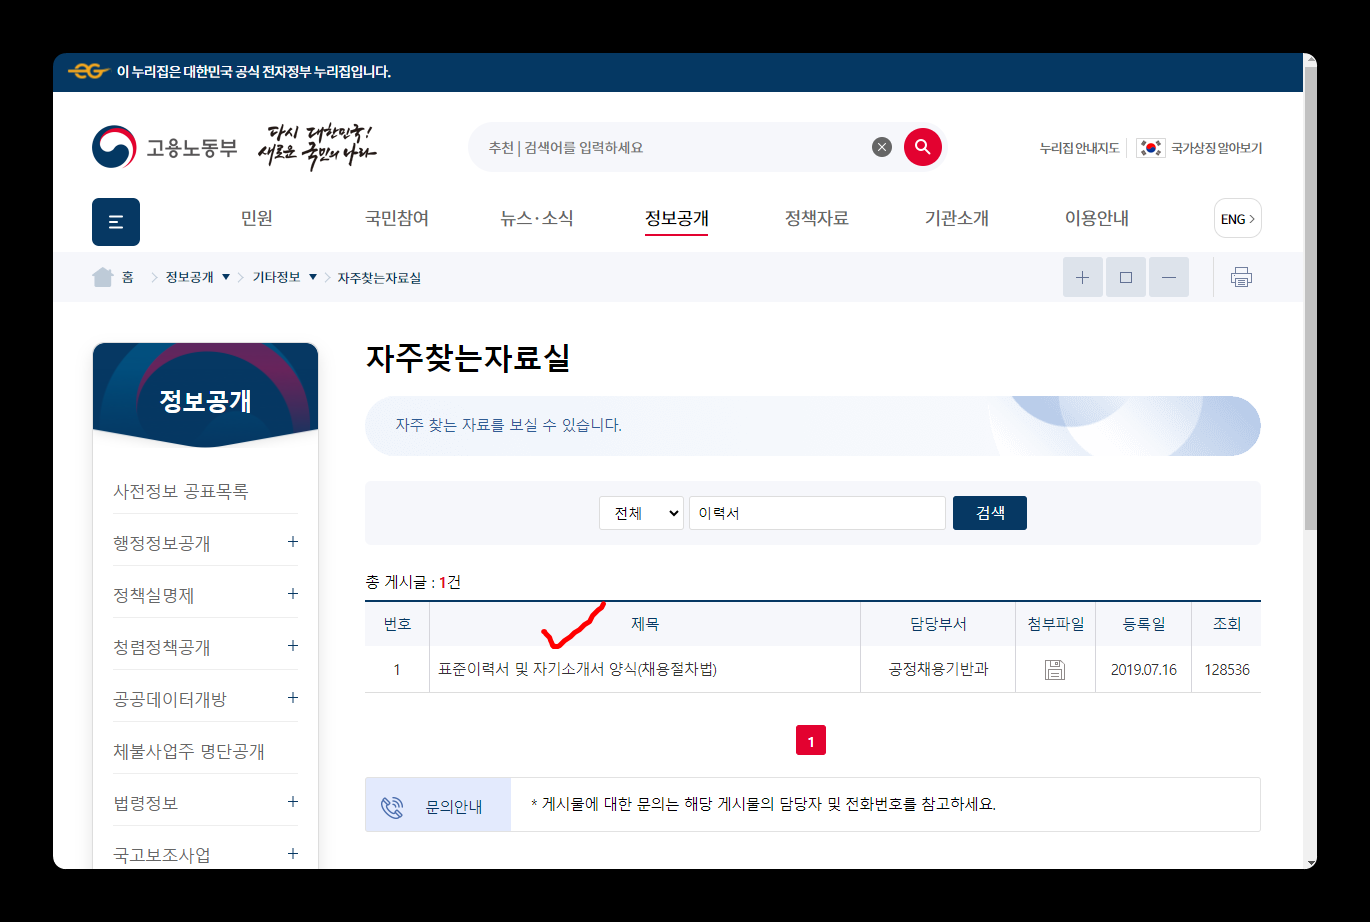Zoom out page with minus icon
The height and width of the screenshot is (922, 1370).
click(x=1169, y=277)
